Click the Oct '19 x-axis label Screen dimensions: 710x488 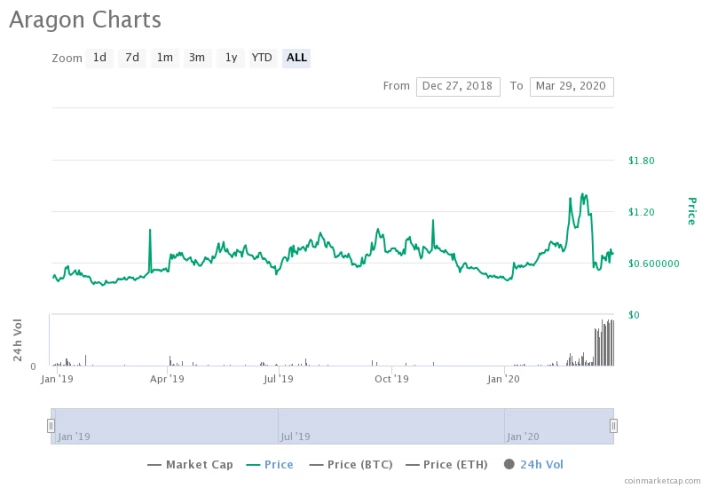[391, 379]
